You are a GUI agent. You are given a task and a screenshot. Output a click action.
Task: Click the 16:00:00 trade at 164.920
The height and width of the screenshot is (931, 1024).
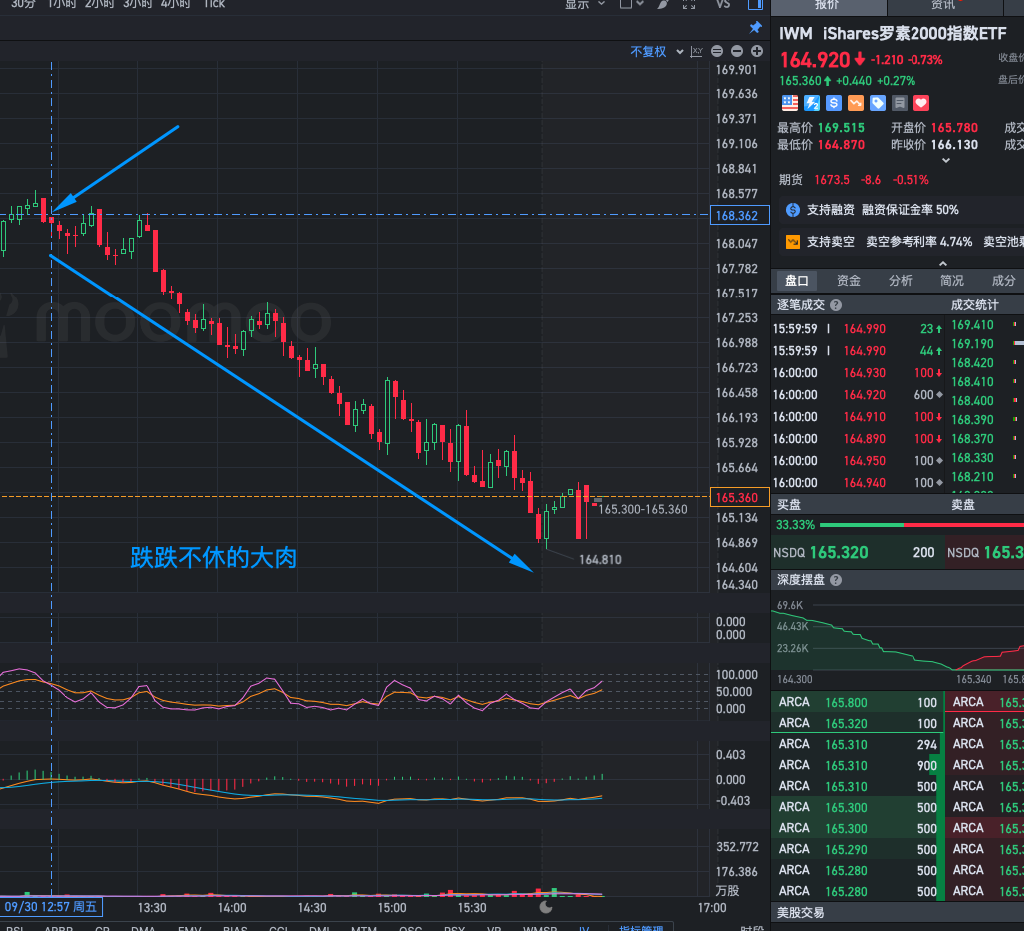(857, 395)
